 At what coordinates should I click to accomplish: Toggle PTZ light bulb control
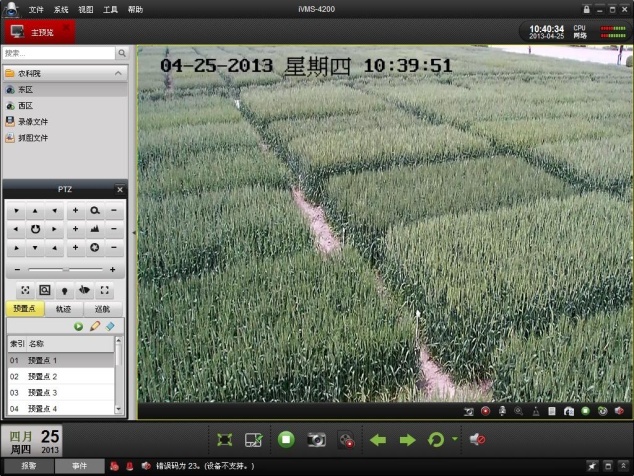tap(64, 289)
